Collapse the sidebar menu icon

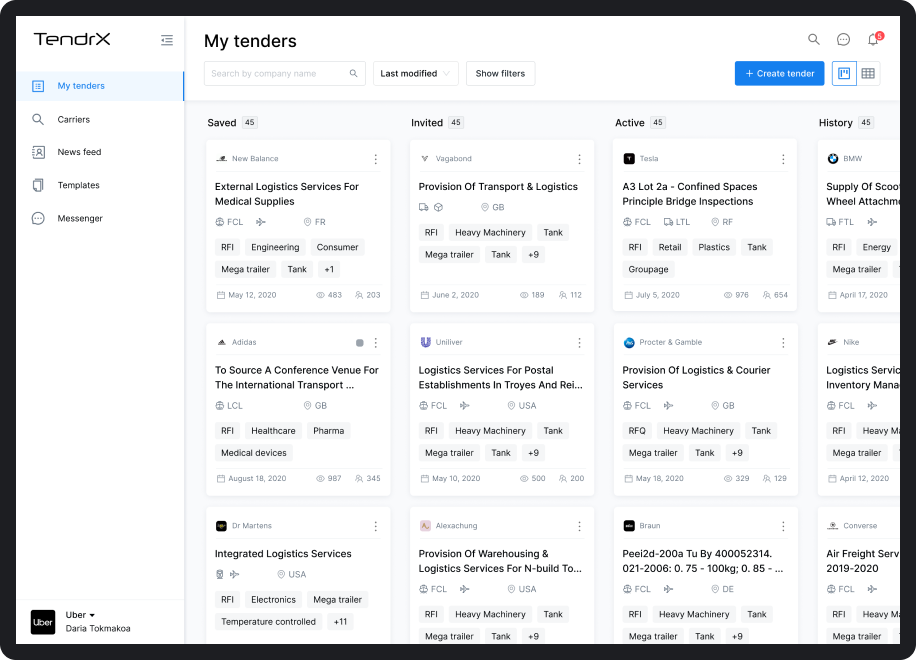167,40
